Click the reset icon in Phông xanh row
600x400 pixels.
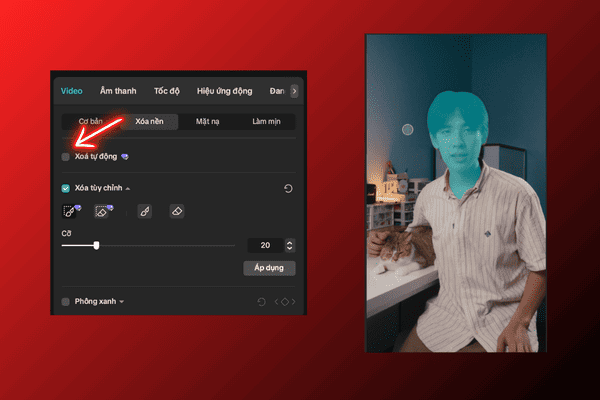click(x=262, y=301)
